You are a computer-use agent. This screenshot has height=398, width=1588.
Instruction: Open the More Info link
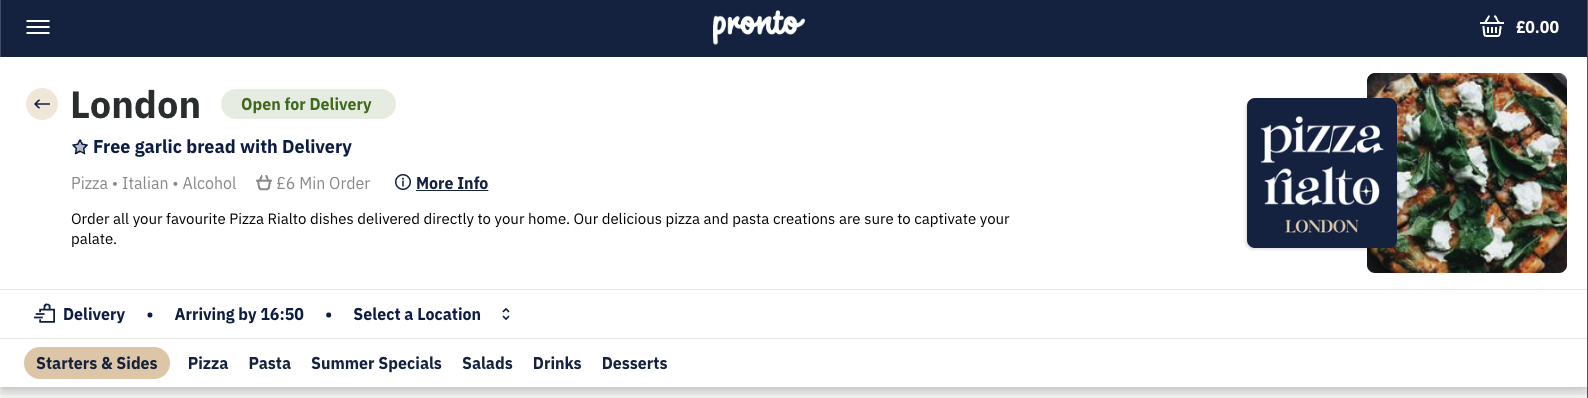pyautogui.click(x=452, y=183)
